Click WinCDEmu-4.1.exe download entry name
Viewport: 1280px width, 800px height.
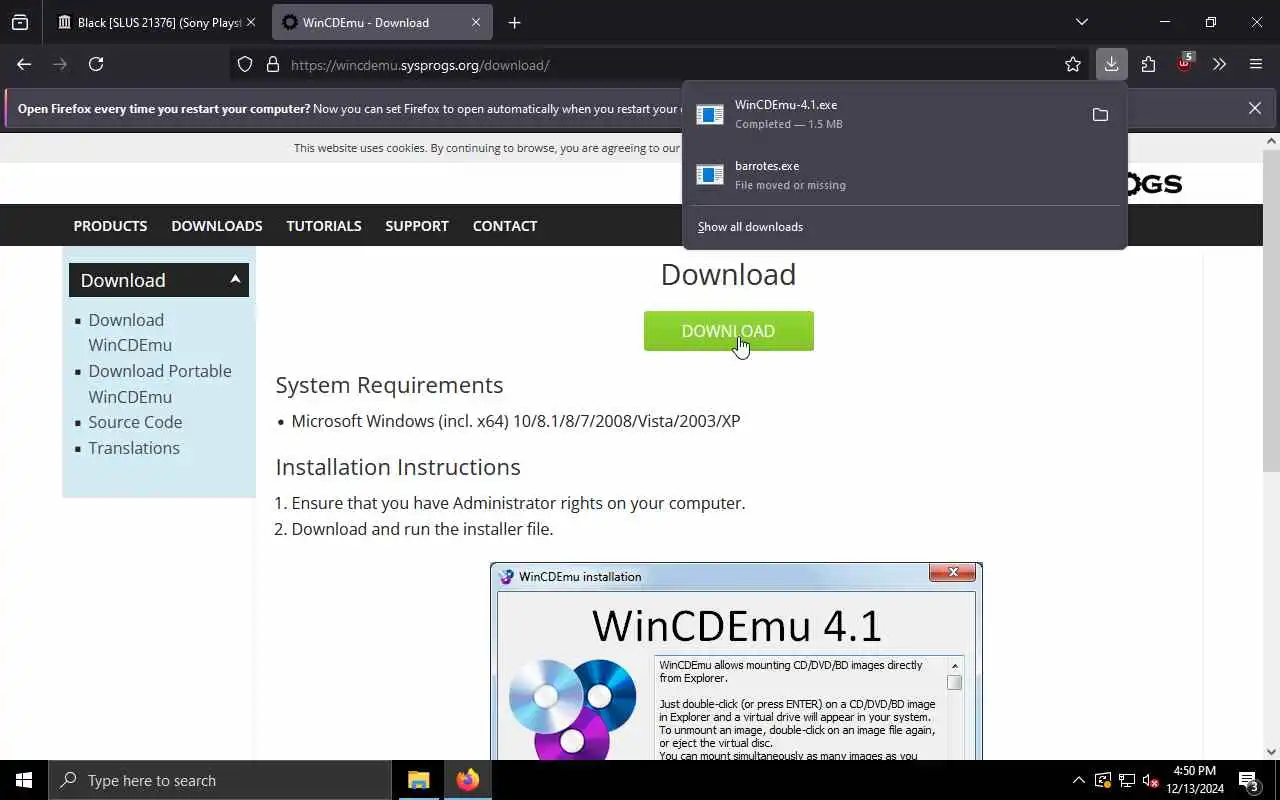[786, 105]
